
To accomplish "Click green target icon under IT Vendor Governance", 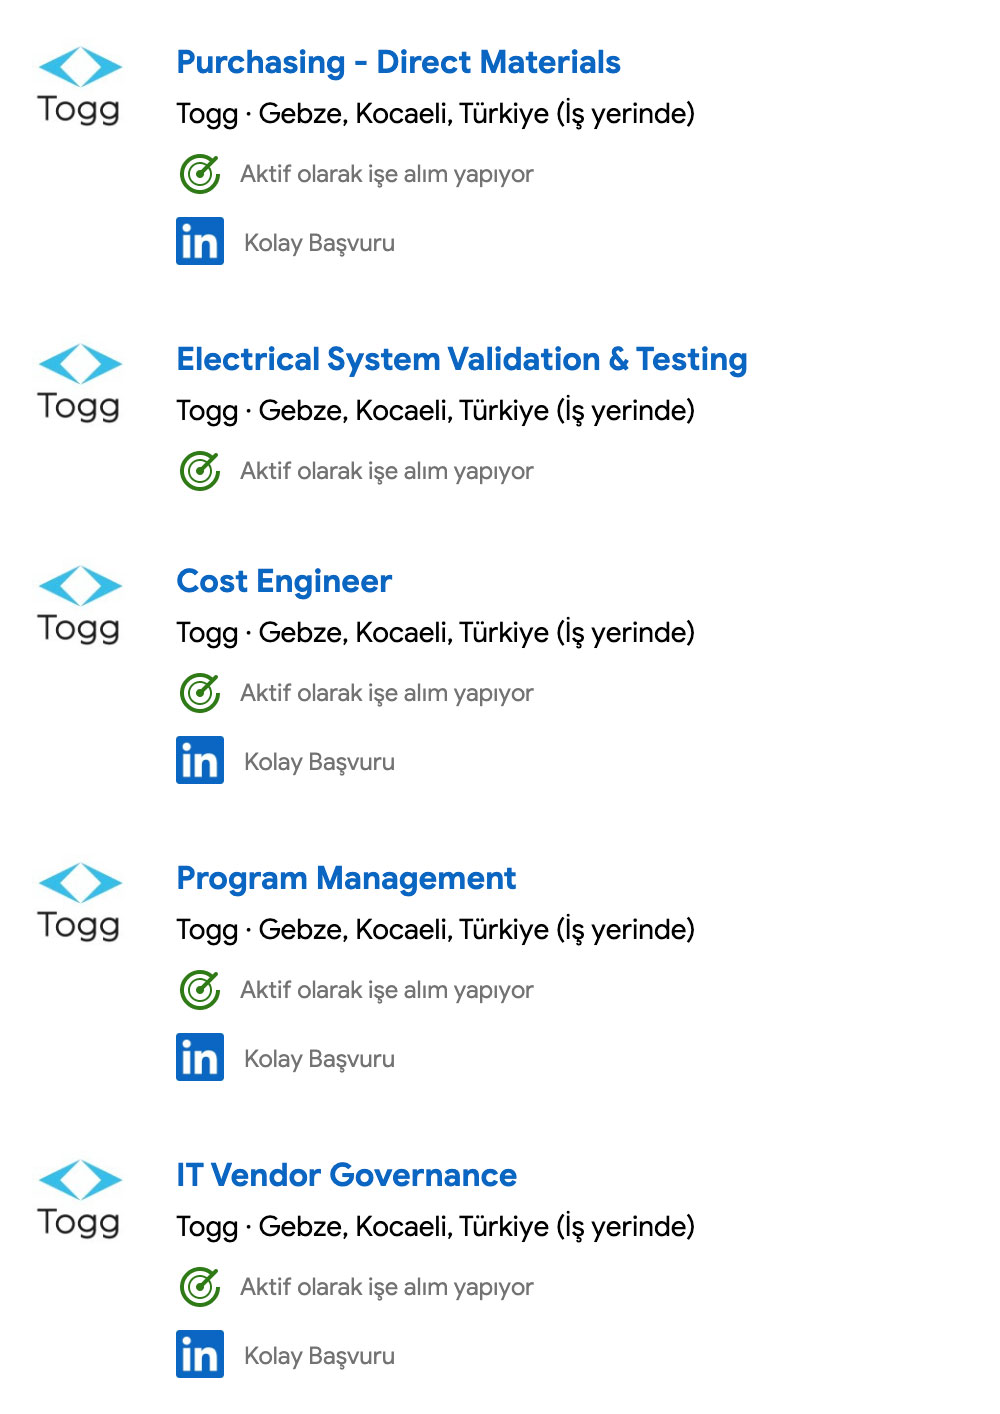I will pyautogui.click(x=200, y=1286).
